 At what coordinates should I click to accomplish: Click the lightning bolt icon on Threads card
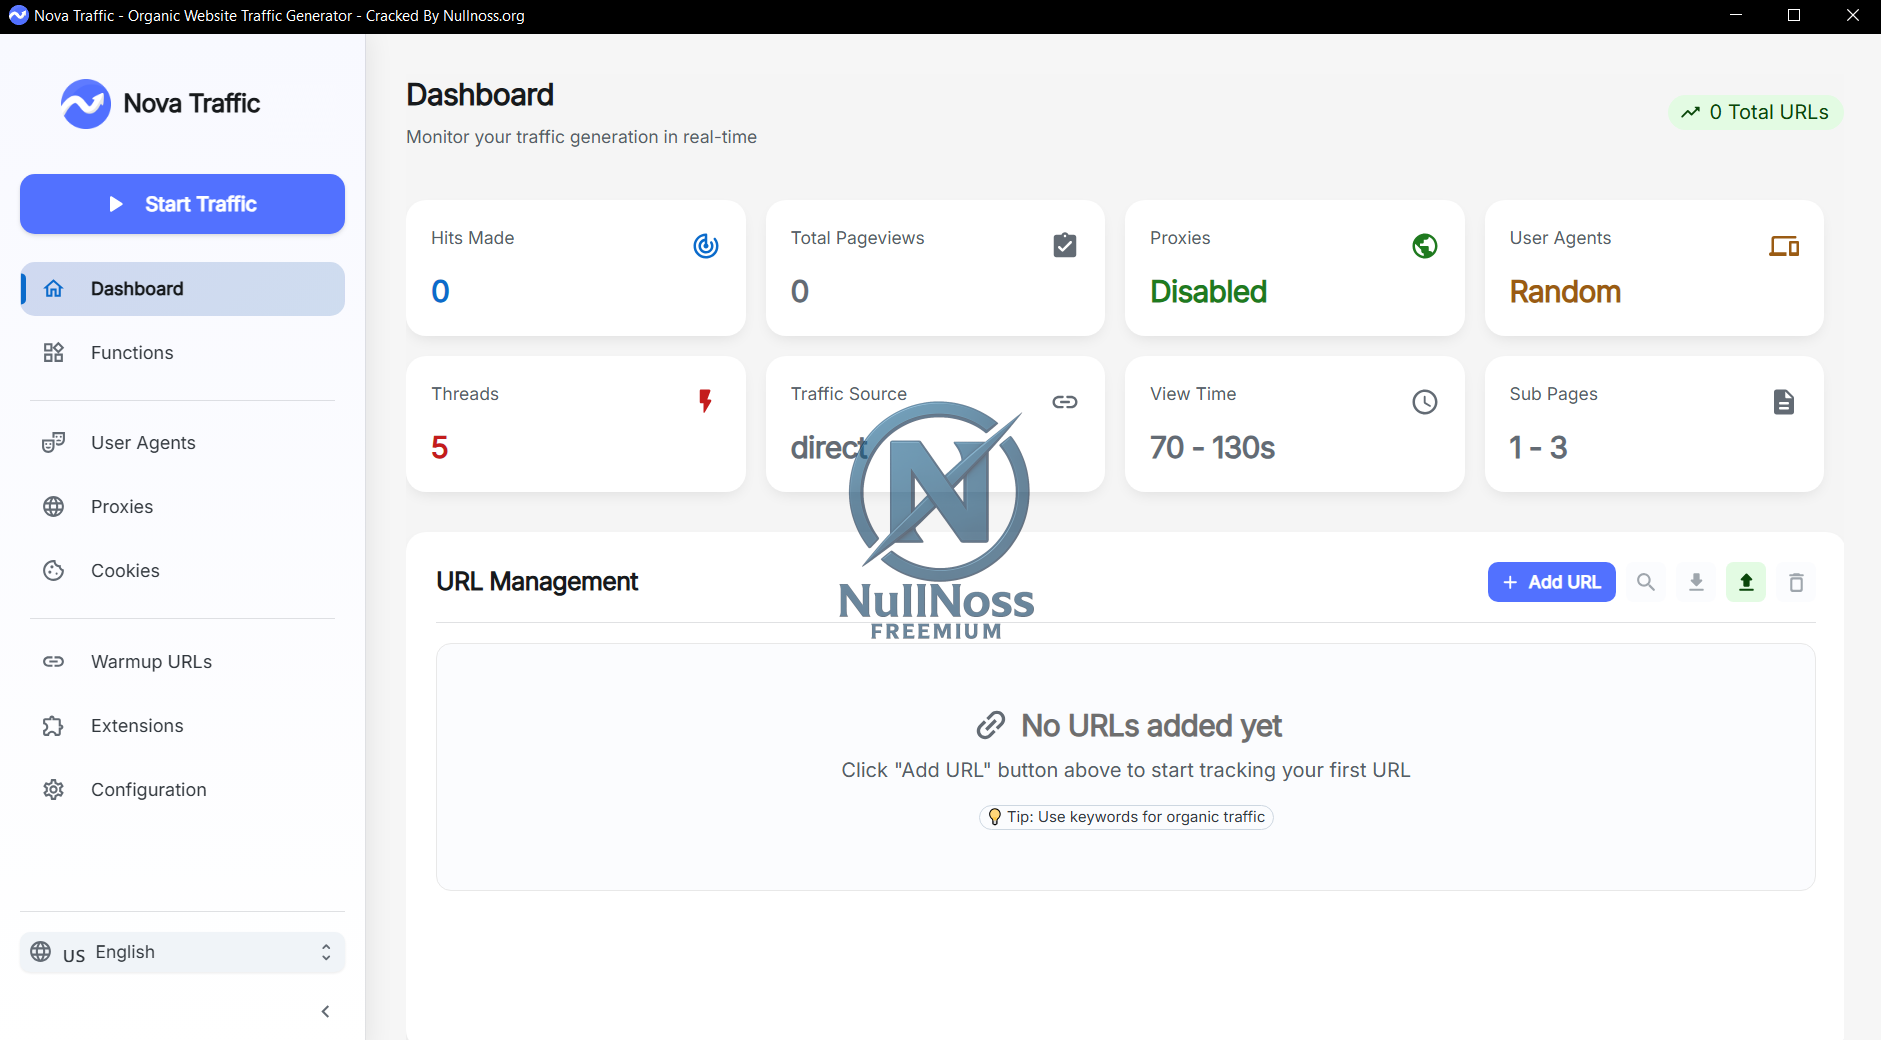click(705, 401)
